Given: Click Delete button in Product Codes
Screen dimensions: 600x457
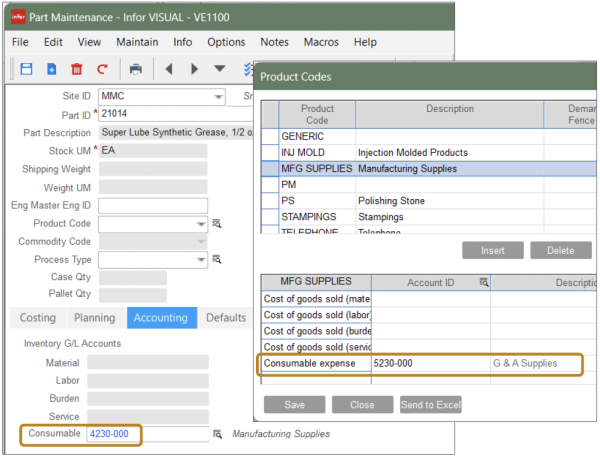Looking at the screenshot, I should [561, 250].
